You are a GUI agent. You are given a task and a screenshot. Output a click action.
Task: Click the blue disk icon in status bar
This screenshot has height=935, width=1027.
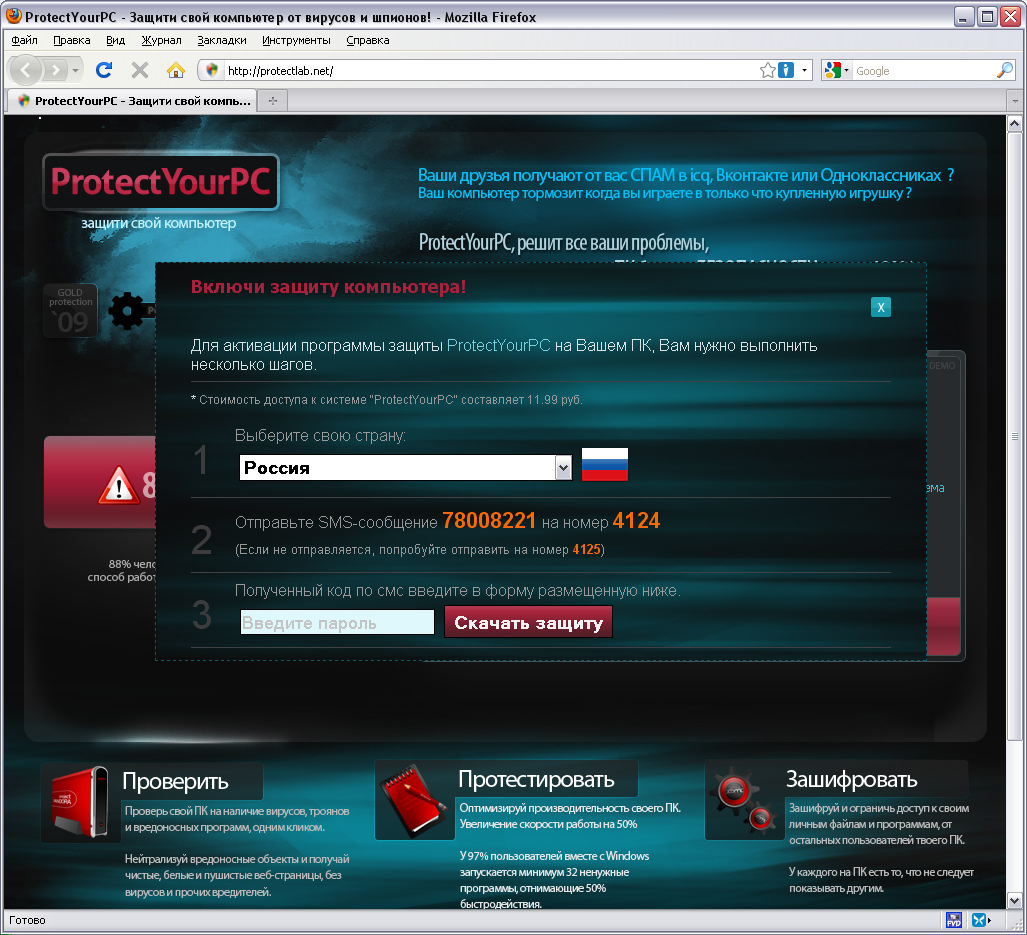coord(954,920)
